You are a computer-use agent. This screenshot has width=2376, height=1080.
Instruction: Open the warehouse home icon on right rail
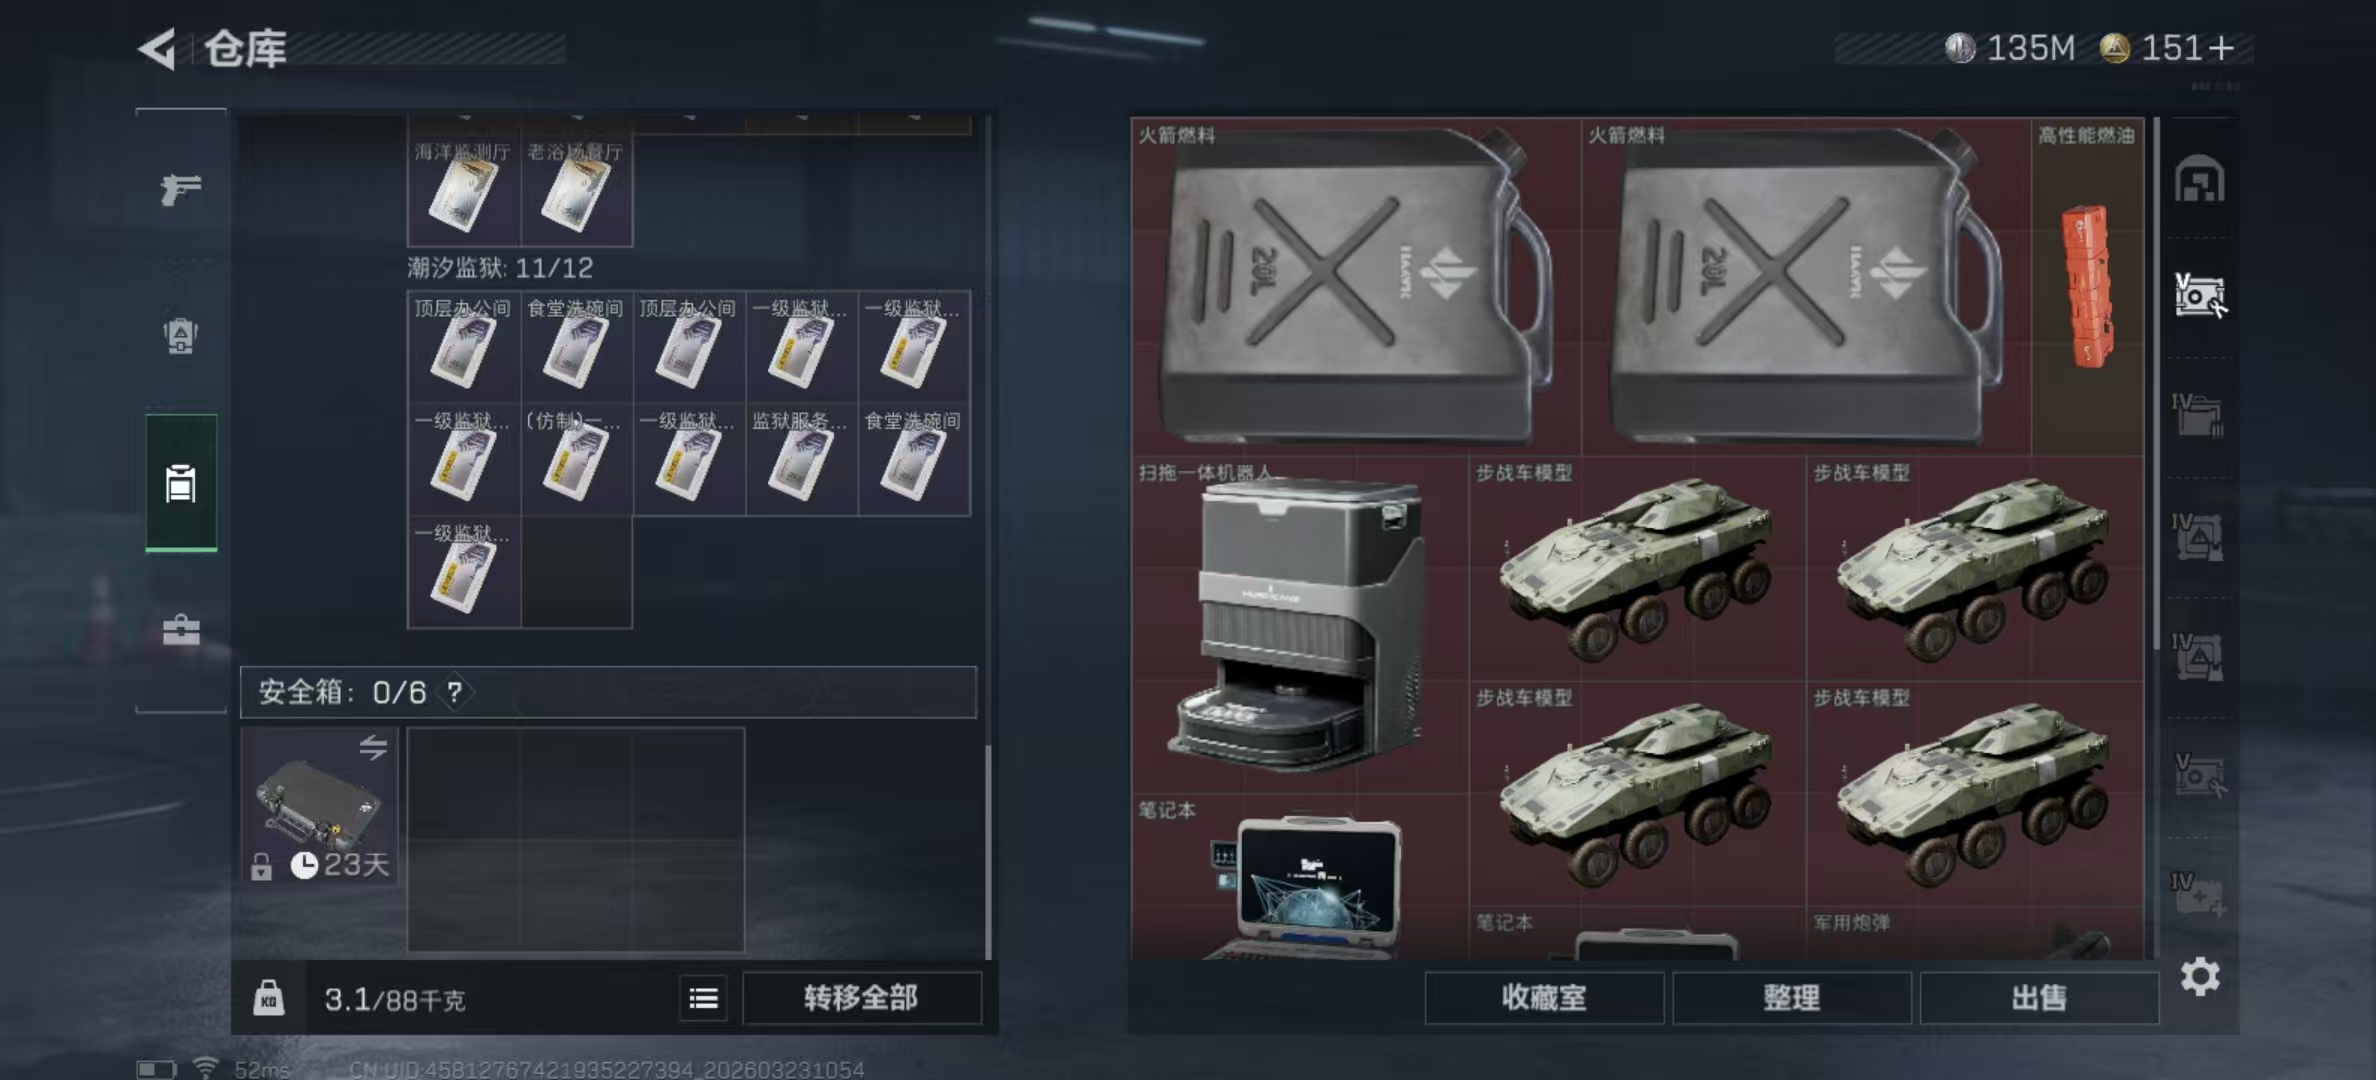pos(2199,179)
